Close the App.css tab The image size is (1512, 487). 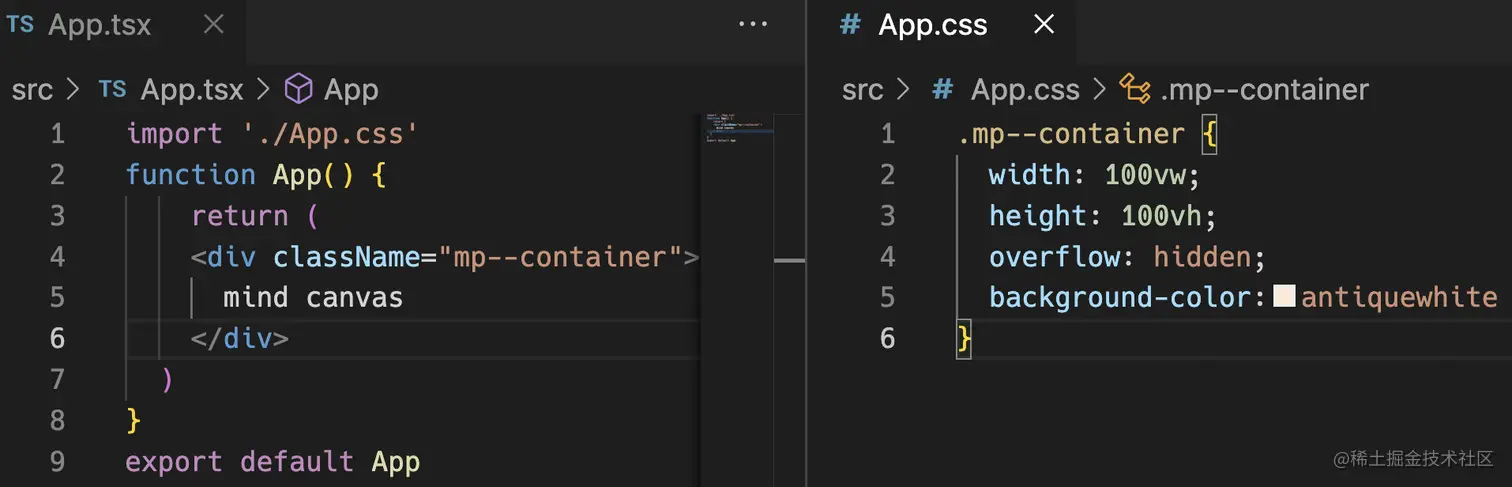[x=1043, y=25]
